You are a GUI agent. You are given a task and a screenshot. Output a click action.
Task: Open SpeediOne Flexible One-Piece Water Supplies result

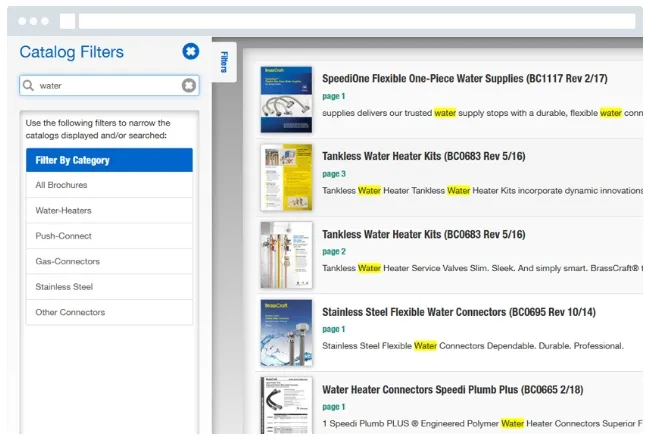tap(464, 79)
